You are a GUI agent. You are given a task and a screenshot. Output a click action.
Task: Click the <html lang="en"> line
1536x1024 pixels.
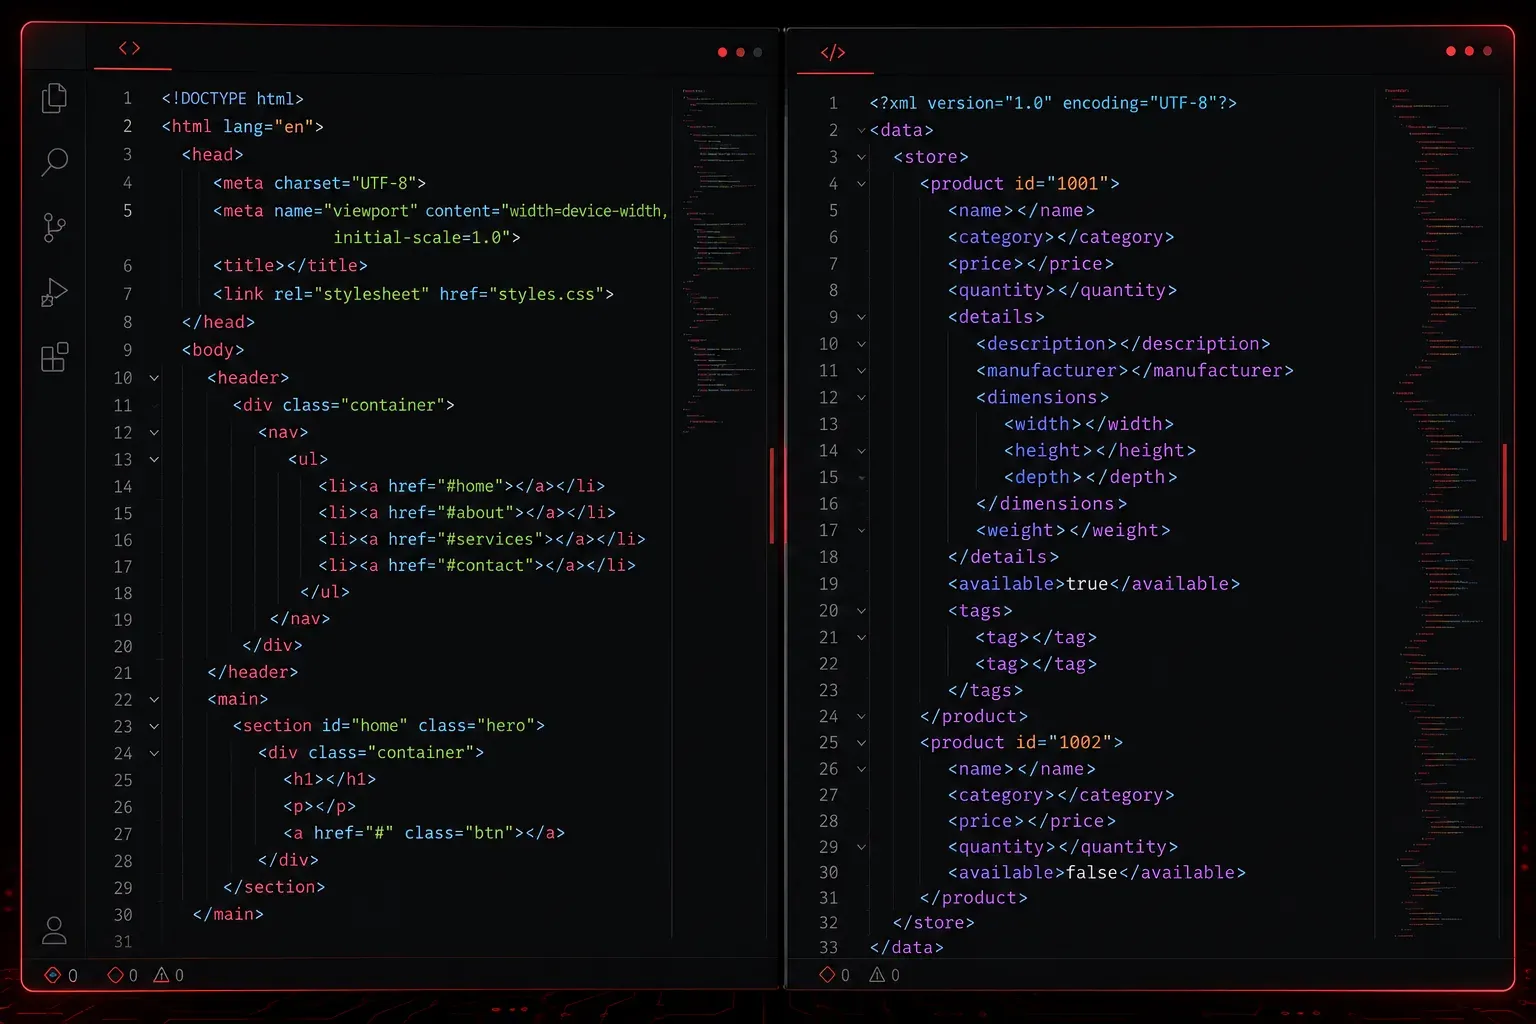243,126
